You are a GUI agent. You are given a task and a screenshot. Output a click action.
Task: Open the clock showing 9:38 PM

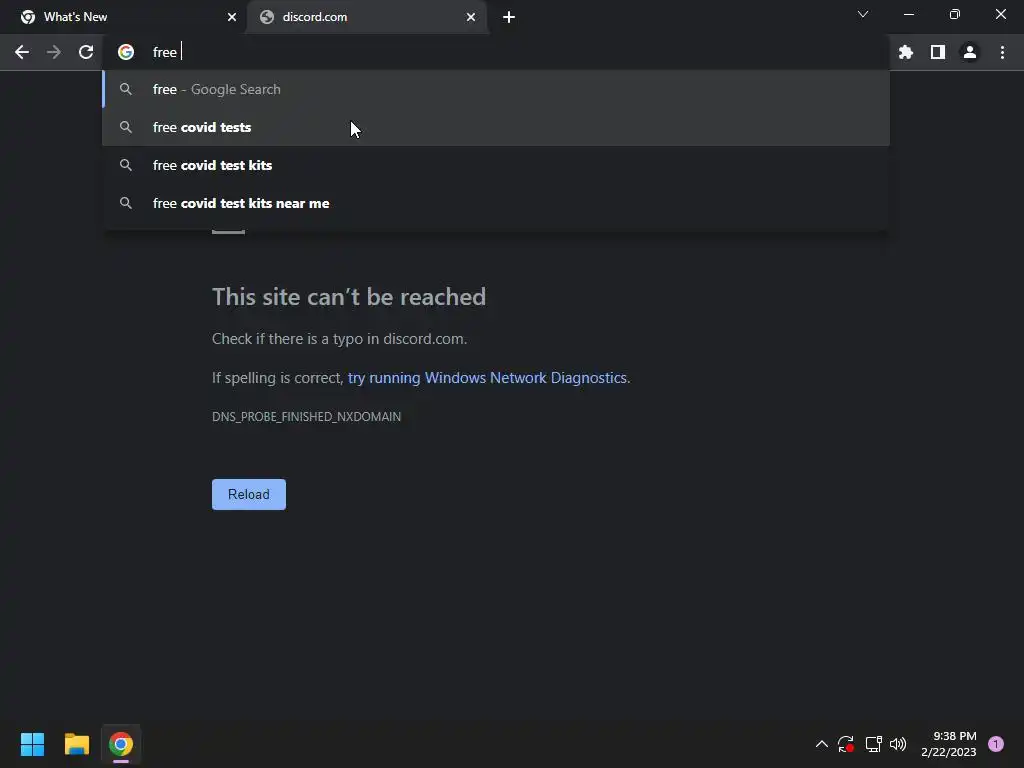pyautogui.click(x=949, y=744)
